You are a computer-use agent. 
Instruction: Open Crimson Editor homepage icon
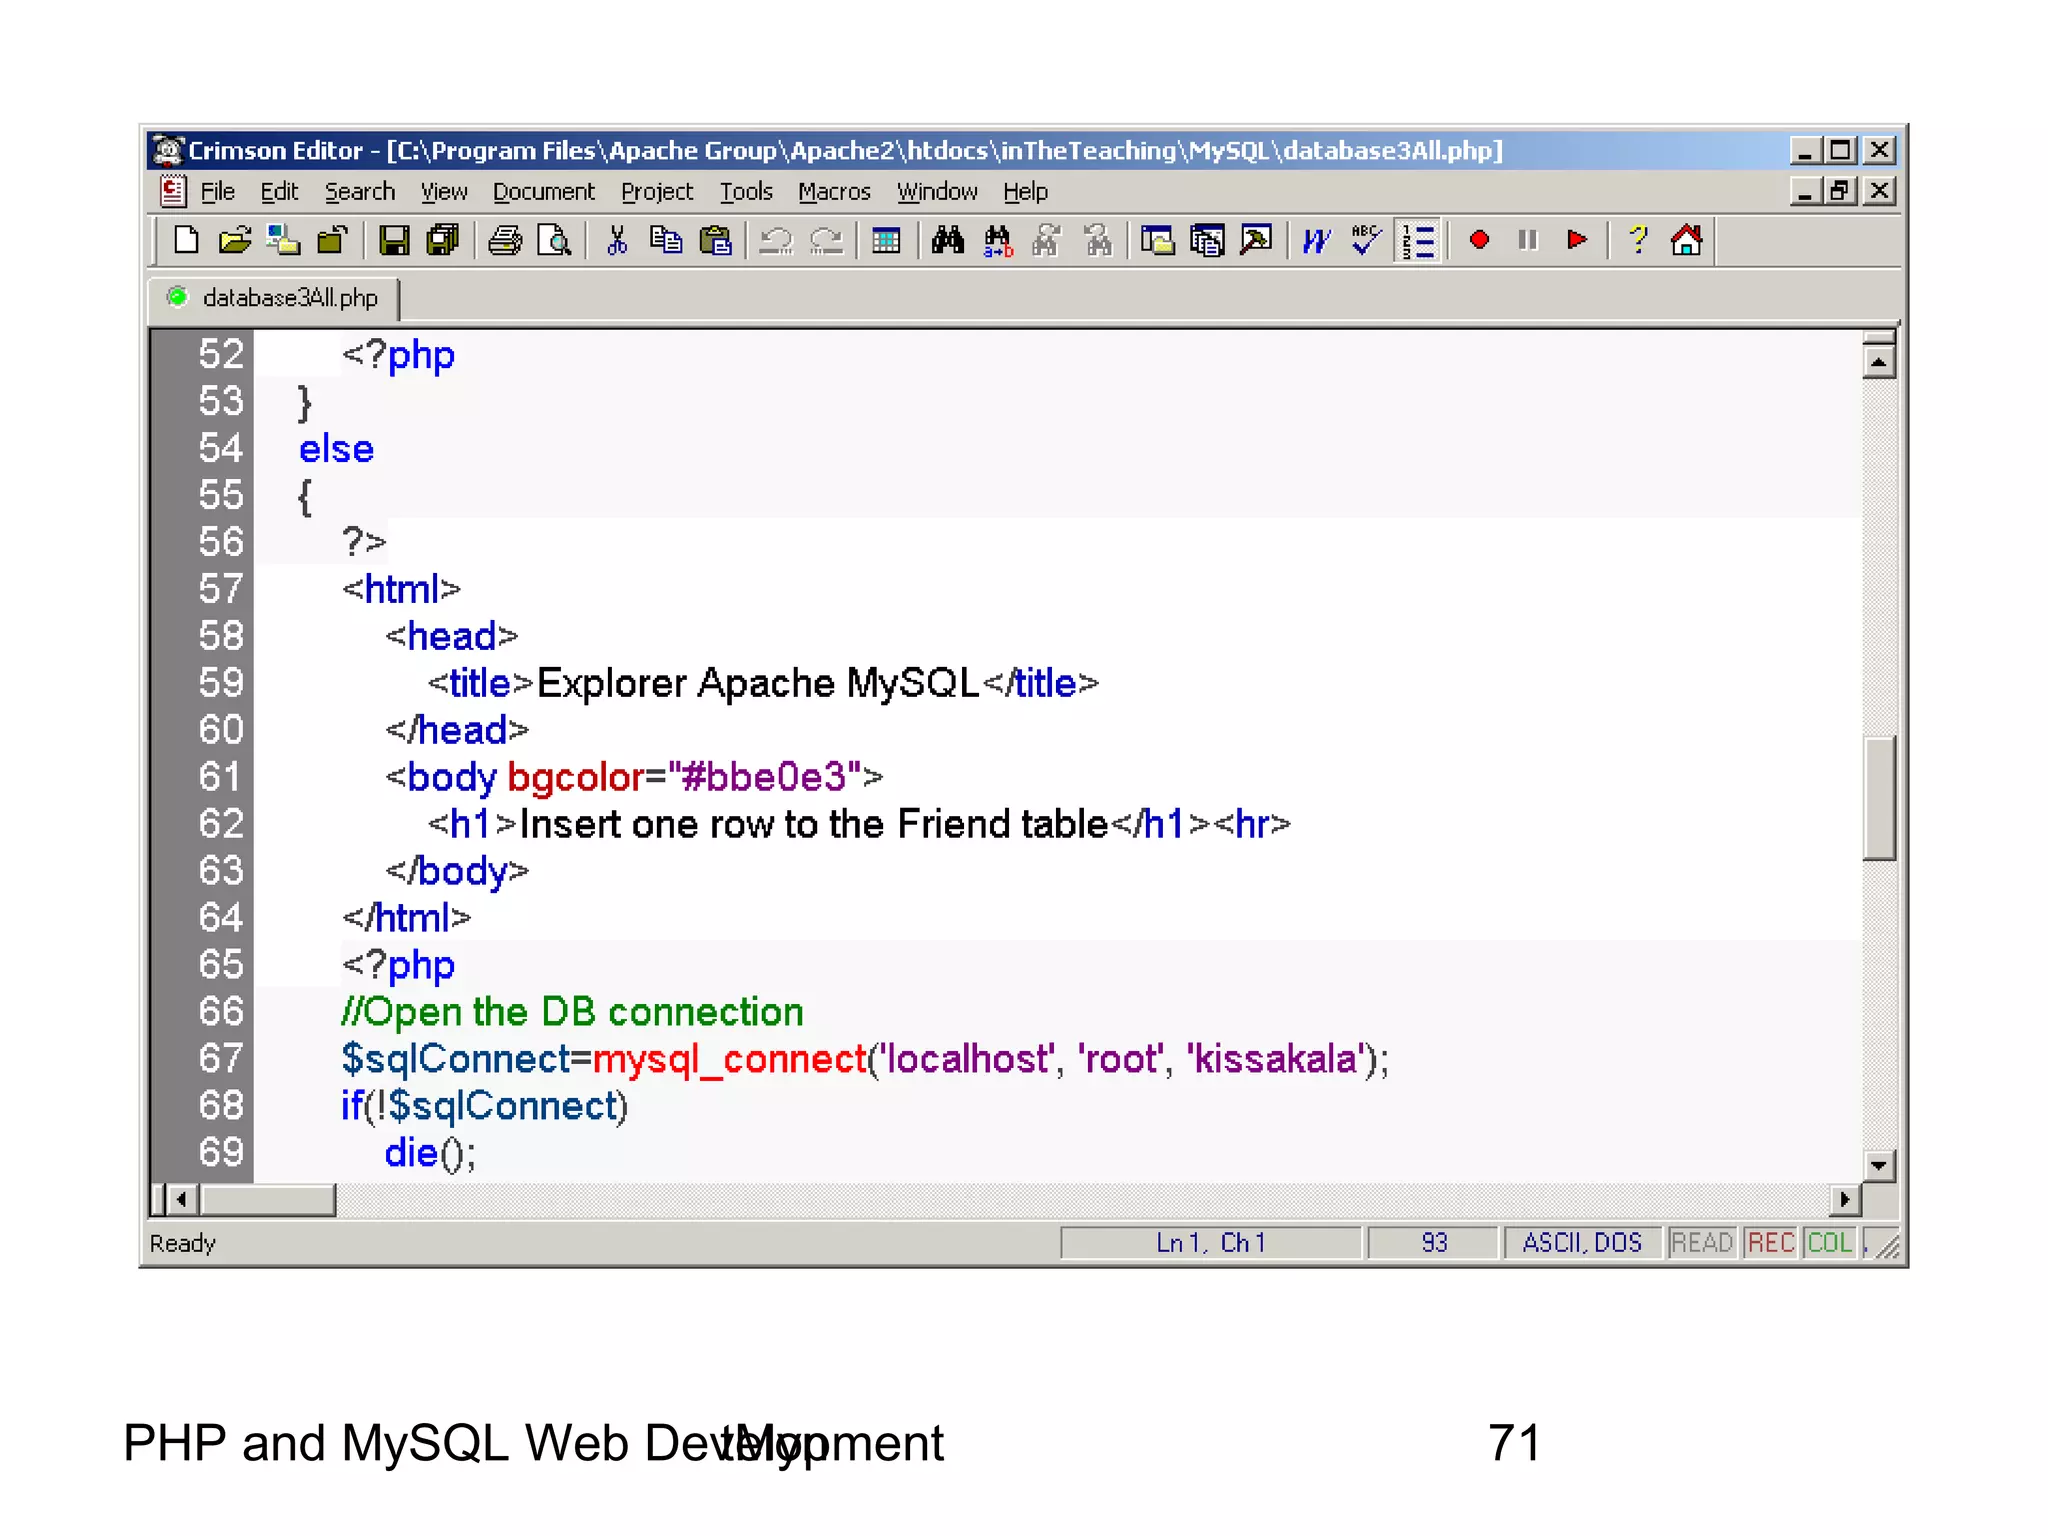click(x=1687, y=241)
